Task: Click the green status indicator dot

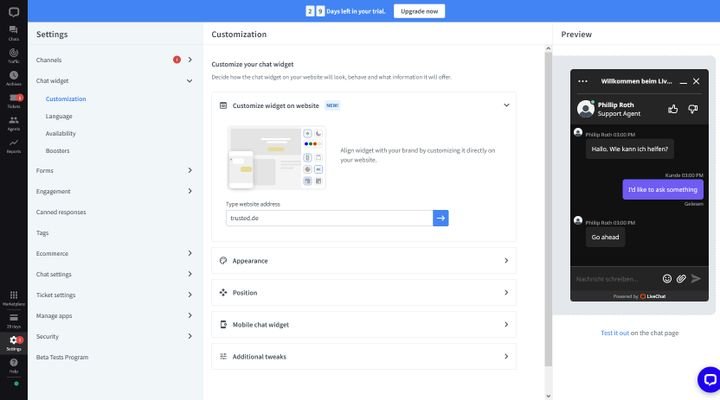Action: [16, 383]
